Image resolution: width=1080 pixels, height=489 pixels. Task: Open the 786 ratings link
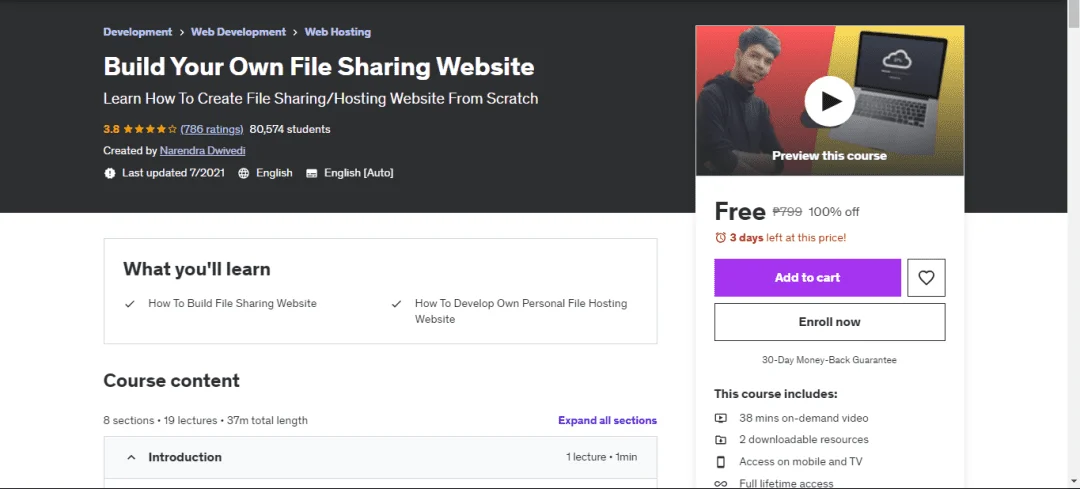tap(212, 129)
